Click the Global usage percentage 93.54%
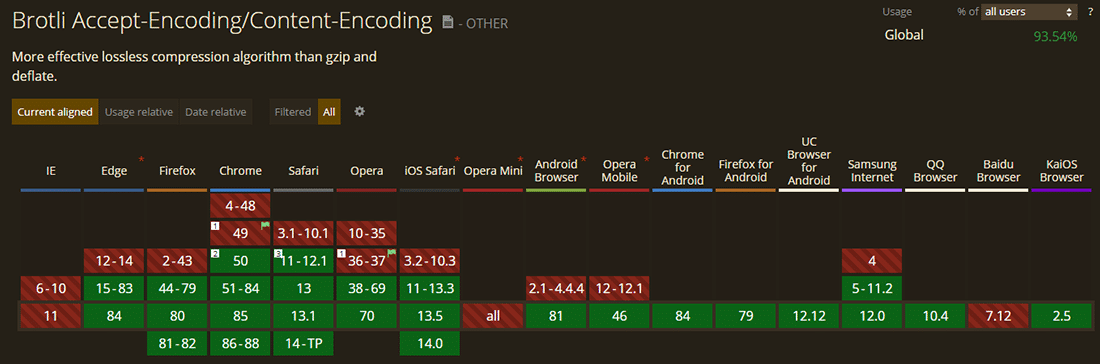The image size is (1100, 364). point(1055,36)
